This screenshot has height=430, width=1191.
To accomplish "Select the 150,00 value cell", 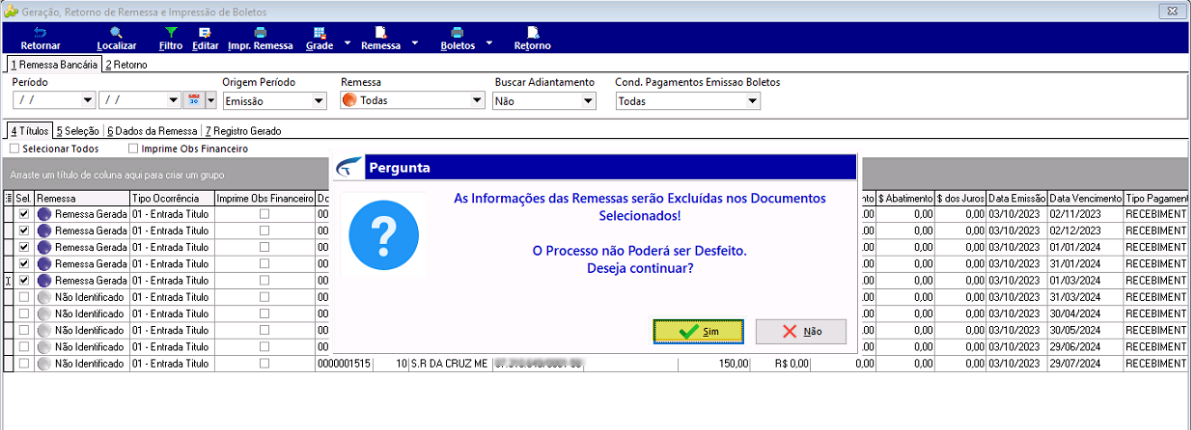I will tap(714, 364).
